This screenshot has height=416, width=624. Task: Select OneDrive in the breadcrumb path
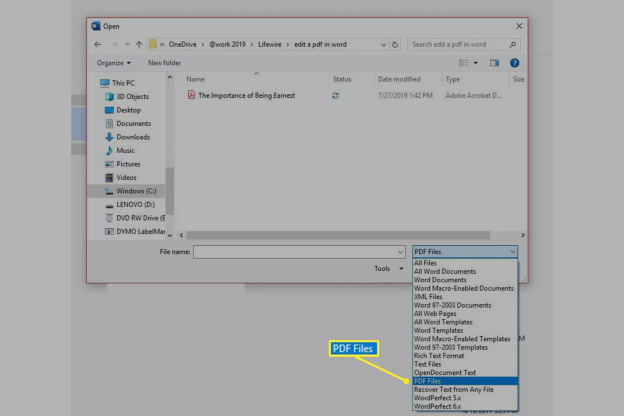[x=183, y=44]
